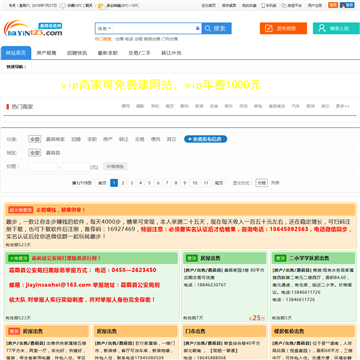Click the green 商家入驻 merchant join button
The height and width of the screenshot is (360, 360).
(x=336, y=28)
